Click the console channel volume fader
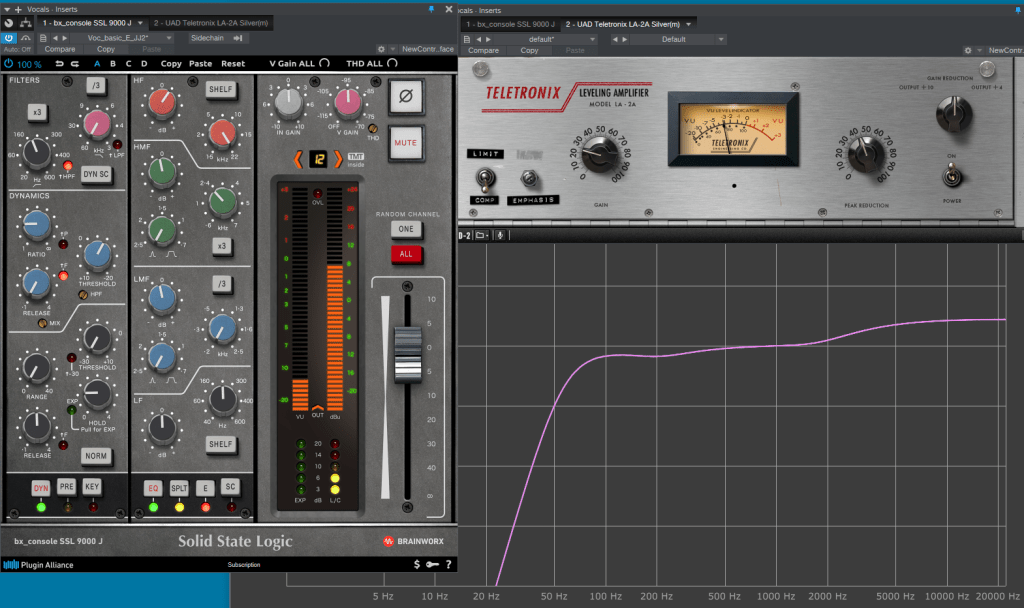The height and width of the screenshot is (608, 1024). (x=406, y=352)
